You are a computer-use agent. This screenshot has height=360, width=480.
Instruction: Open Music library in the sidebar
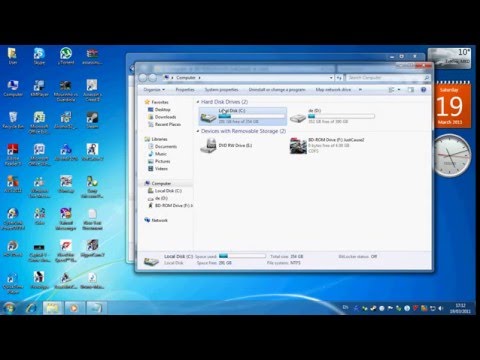point(157,154)
